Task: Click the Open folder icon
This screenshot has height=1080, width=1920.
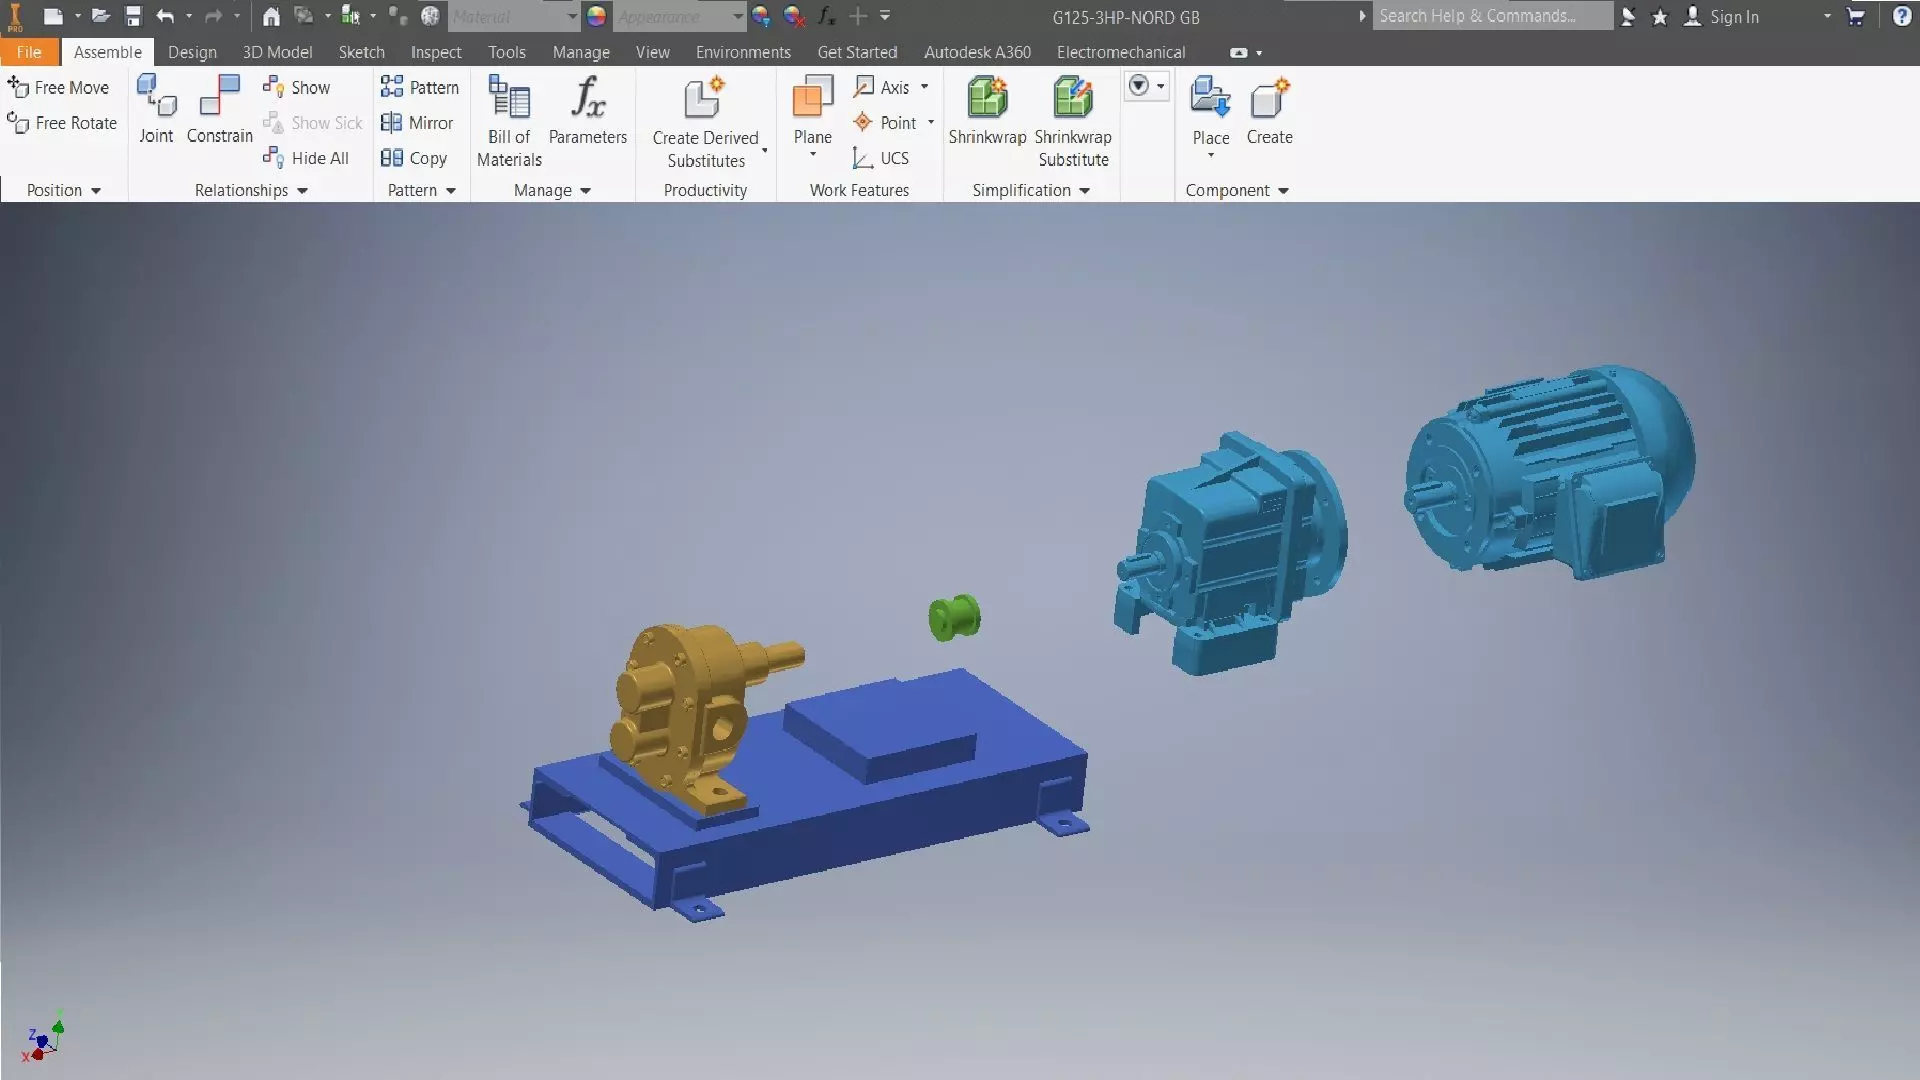Action: [100, 16]
